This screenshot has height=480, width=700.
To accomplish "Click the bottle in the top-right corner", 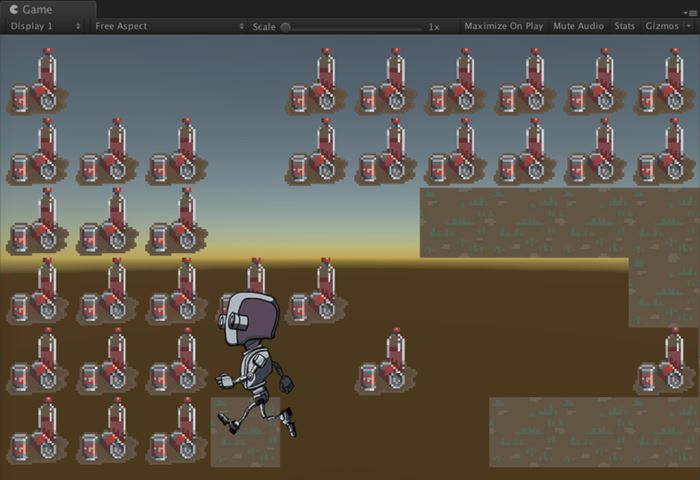I will point(666,83).
